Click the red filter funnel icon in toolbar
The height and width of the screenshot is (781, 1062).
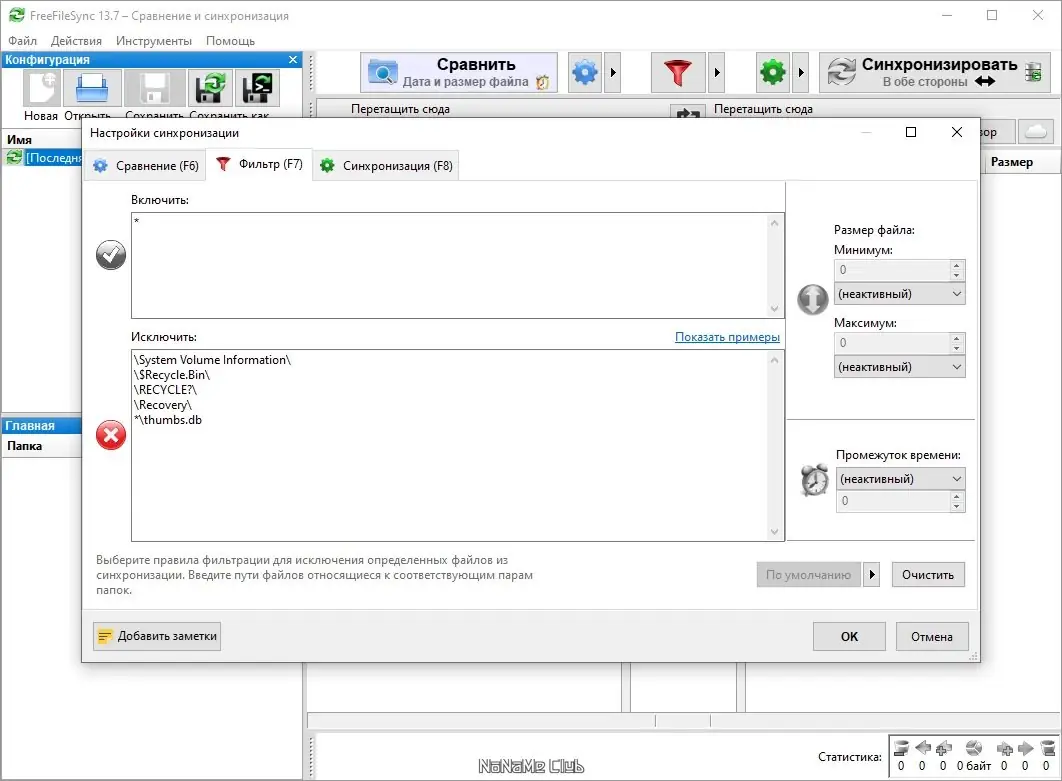[x=678, y=72]
